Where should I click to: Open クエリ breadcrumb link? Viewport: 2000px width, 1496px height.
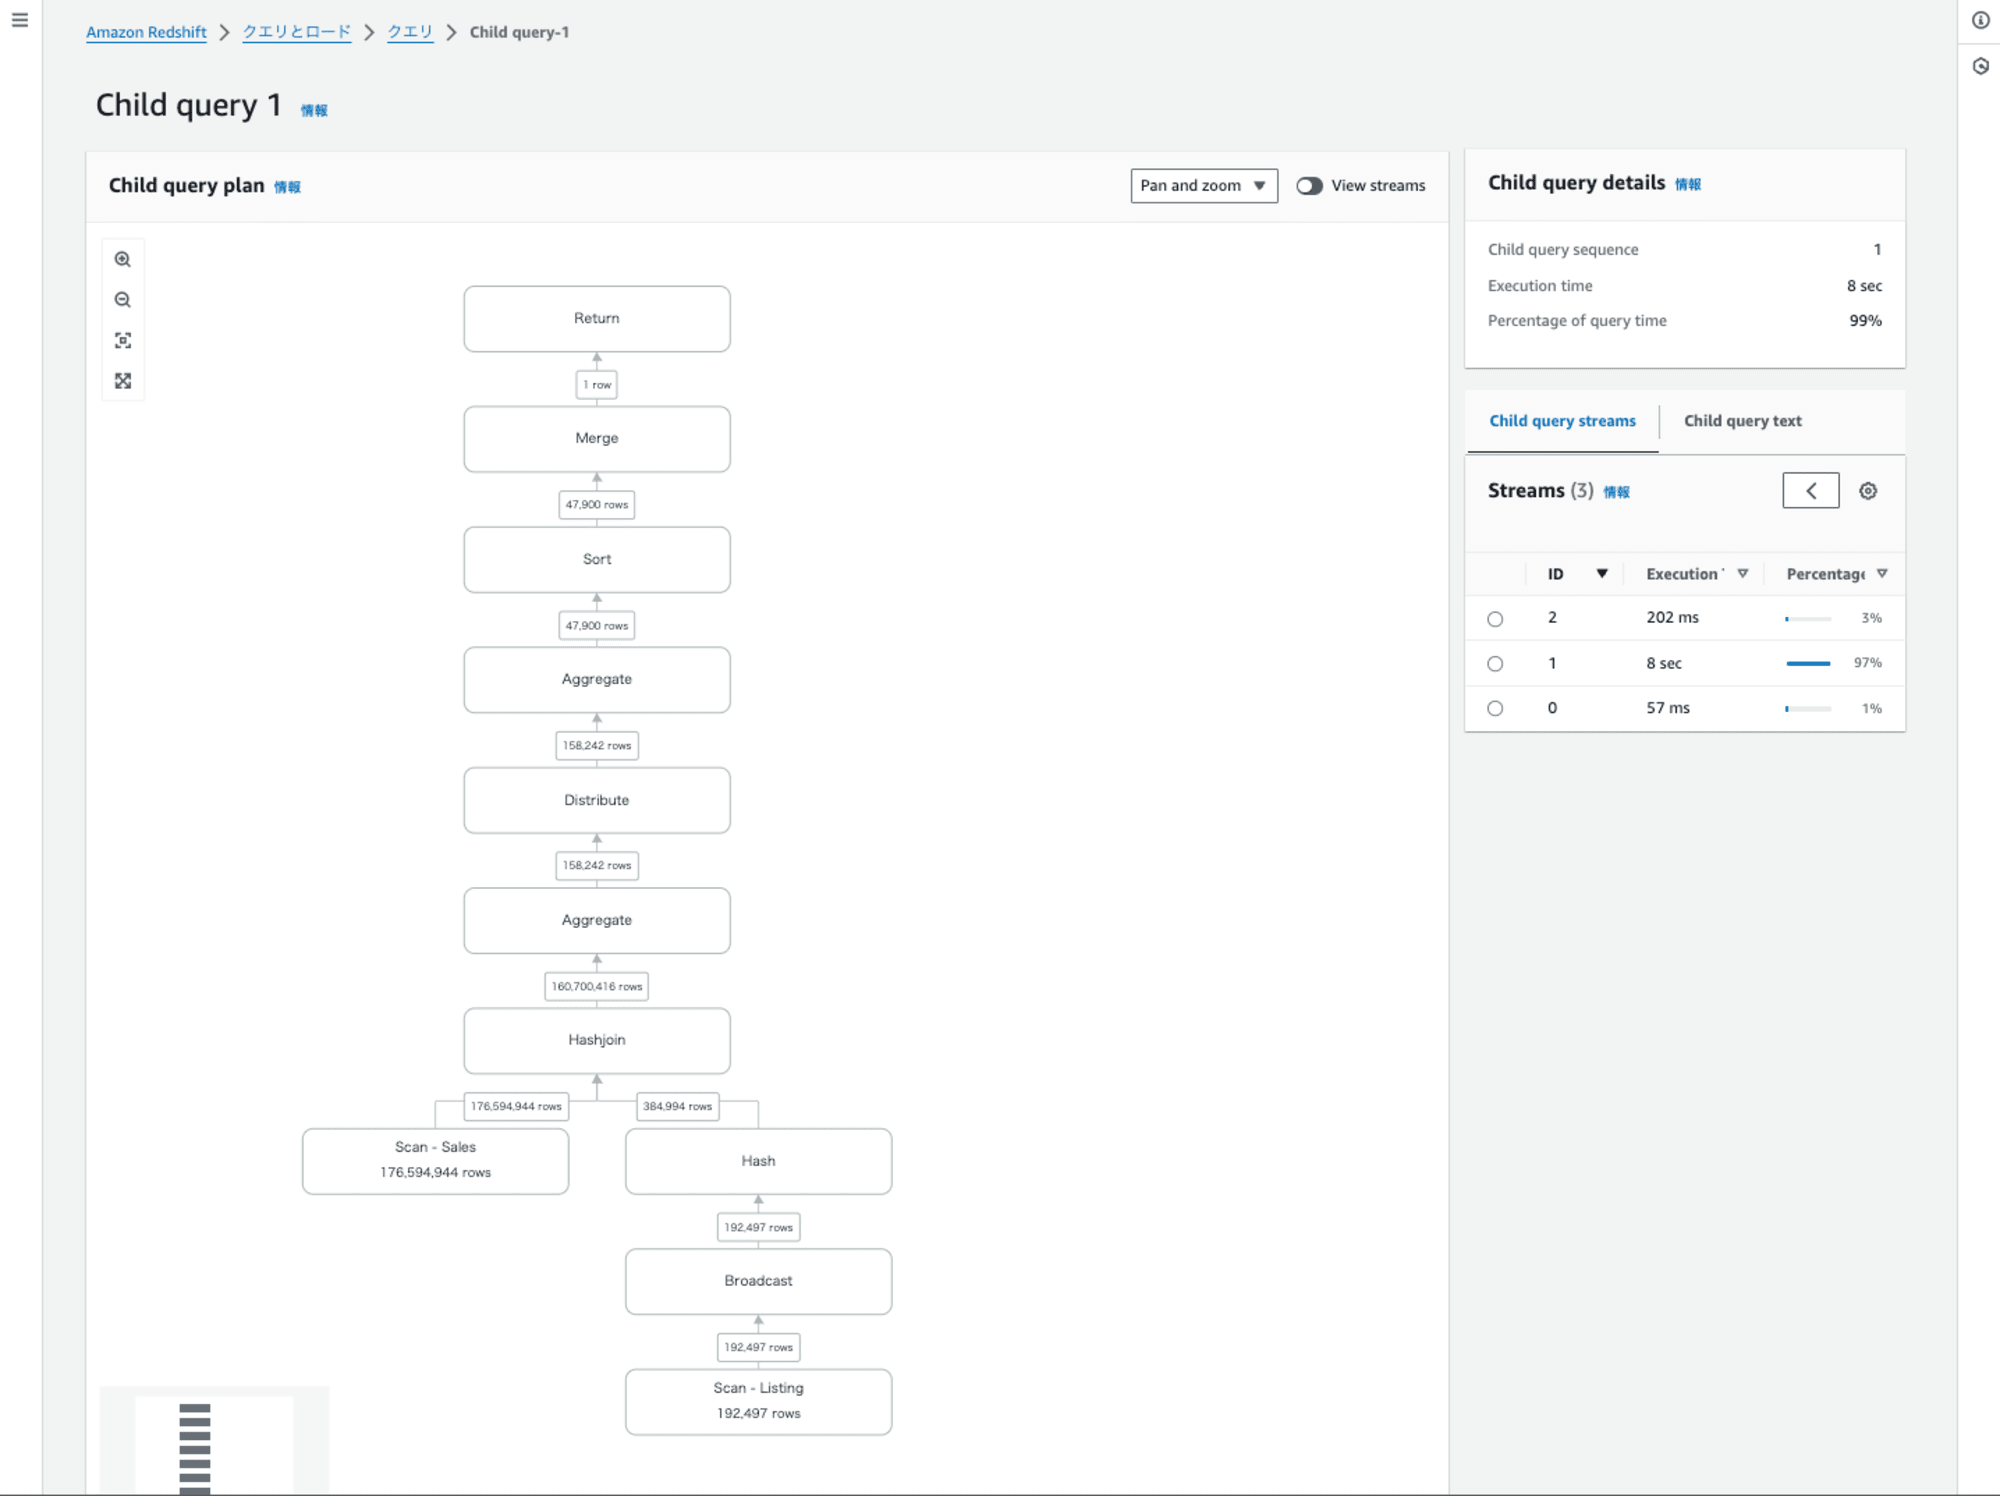tap(410, 32)
